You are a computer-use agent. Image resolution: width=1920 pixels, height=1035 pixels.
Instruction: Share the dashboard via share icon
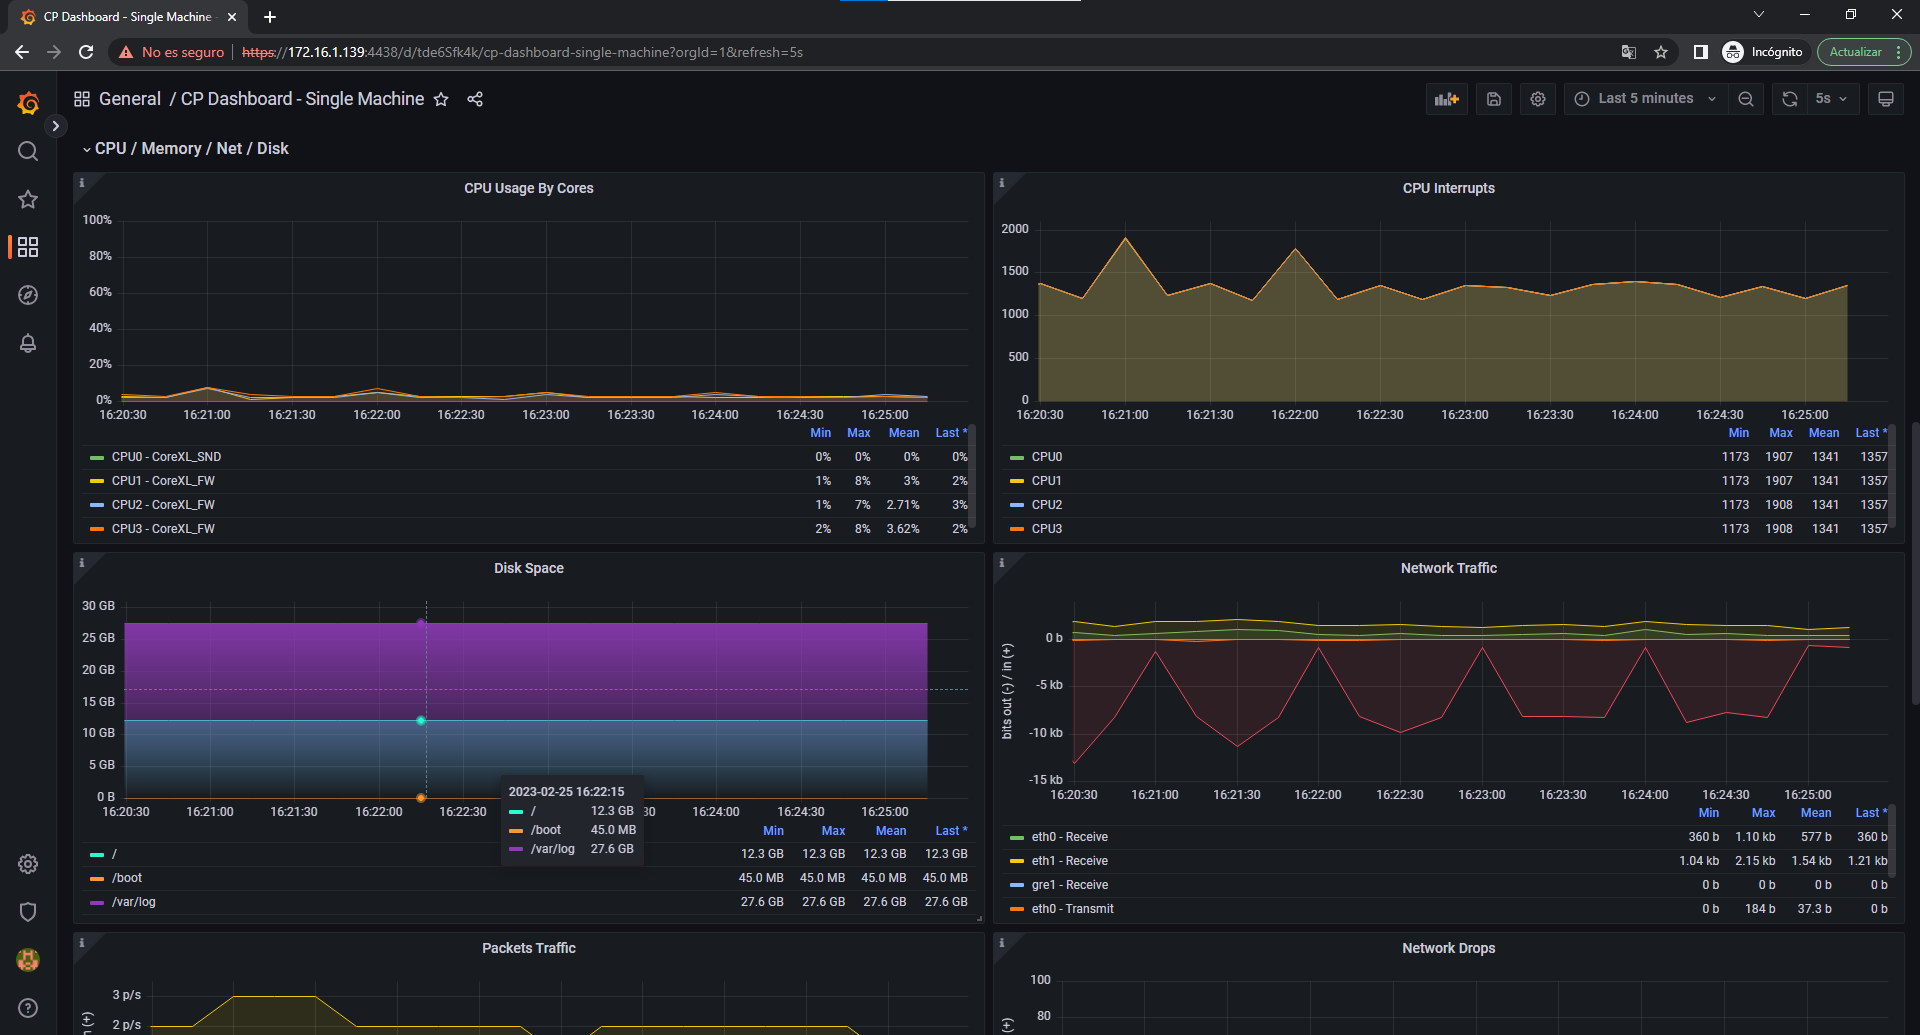475,99
